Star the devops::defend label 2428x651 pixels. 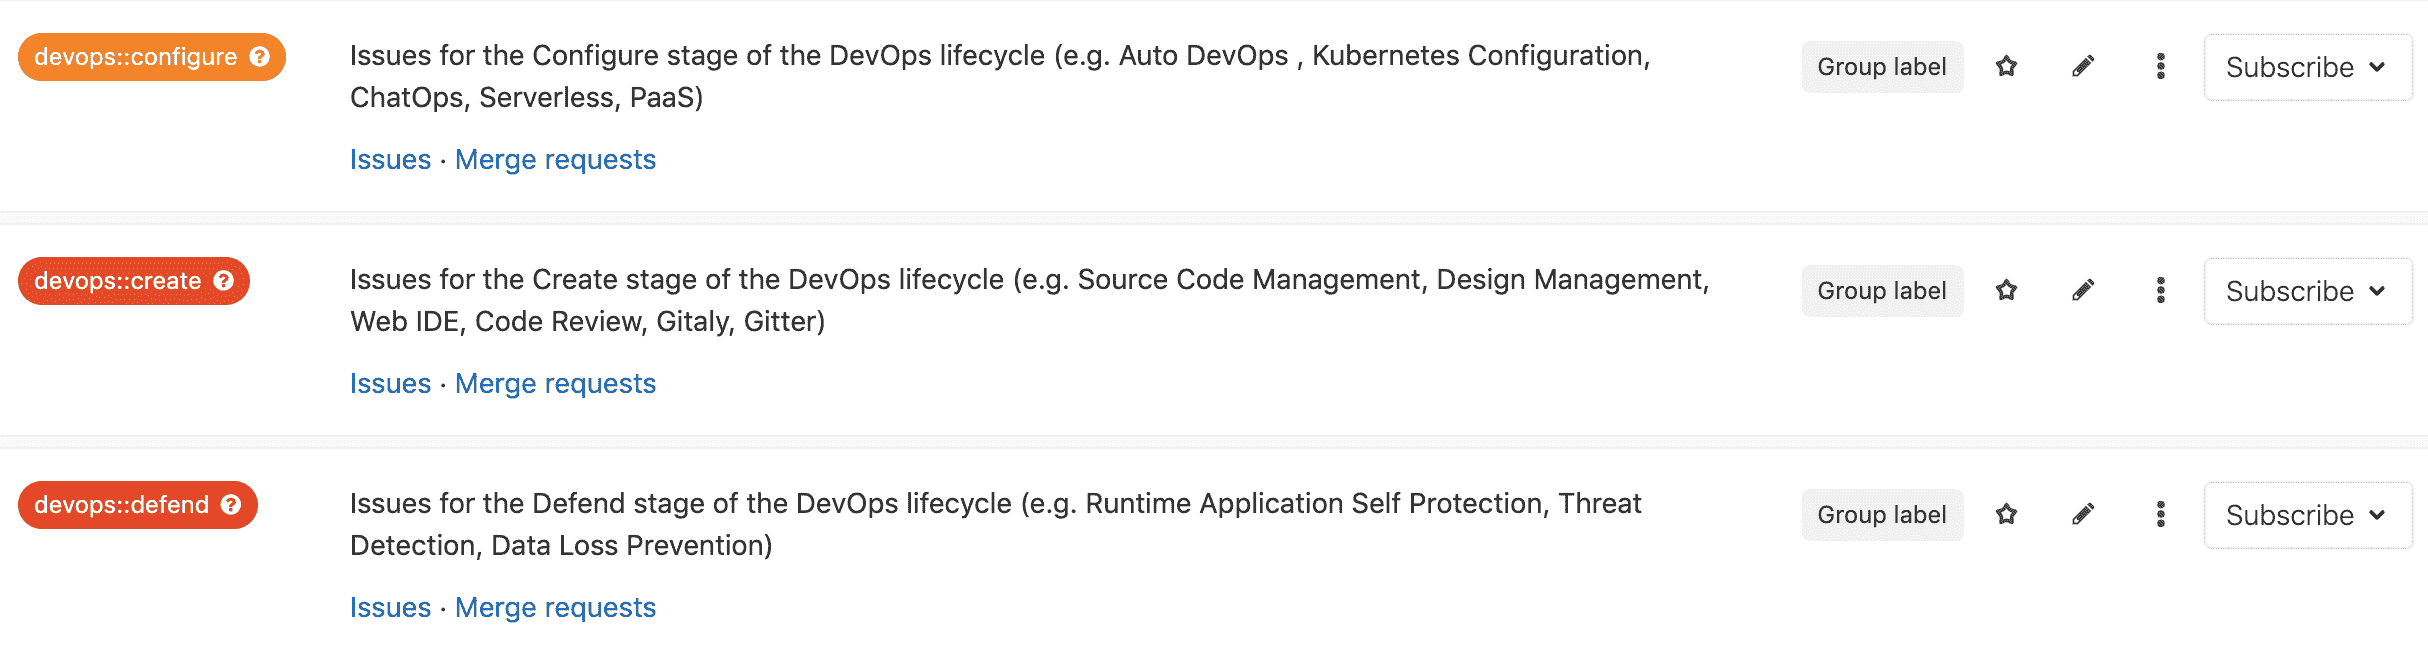2006,515
